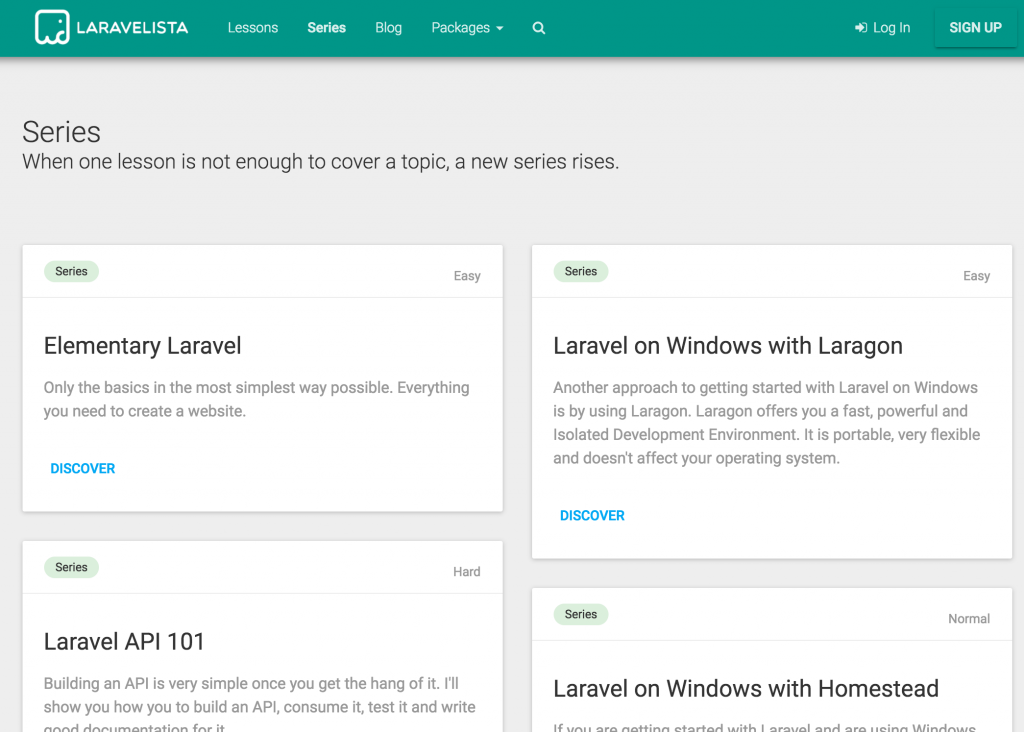Discover the Laravel on Windows with Laragon series
Viewport: 1024px width, 732px height.
point(592,515)
